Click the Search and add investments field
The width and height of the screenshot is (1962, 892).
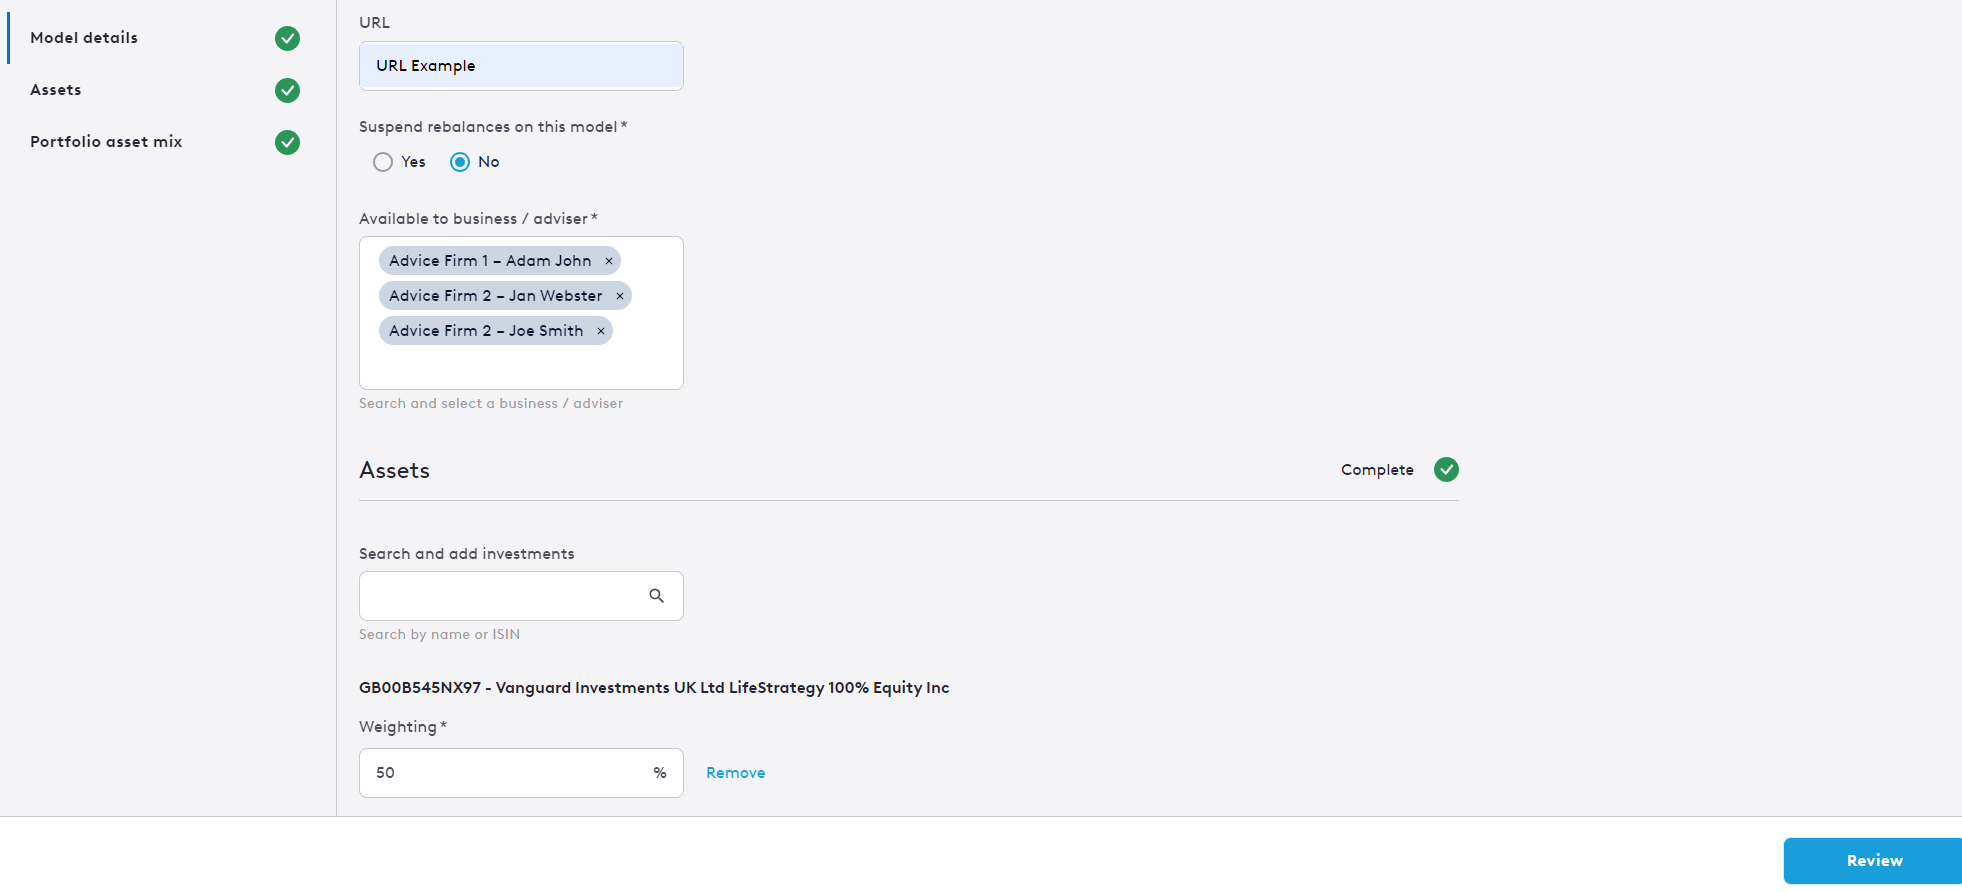point(521,596)
